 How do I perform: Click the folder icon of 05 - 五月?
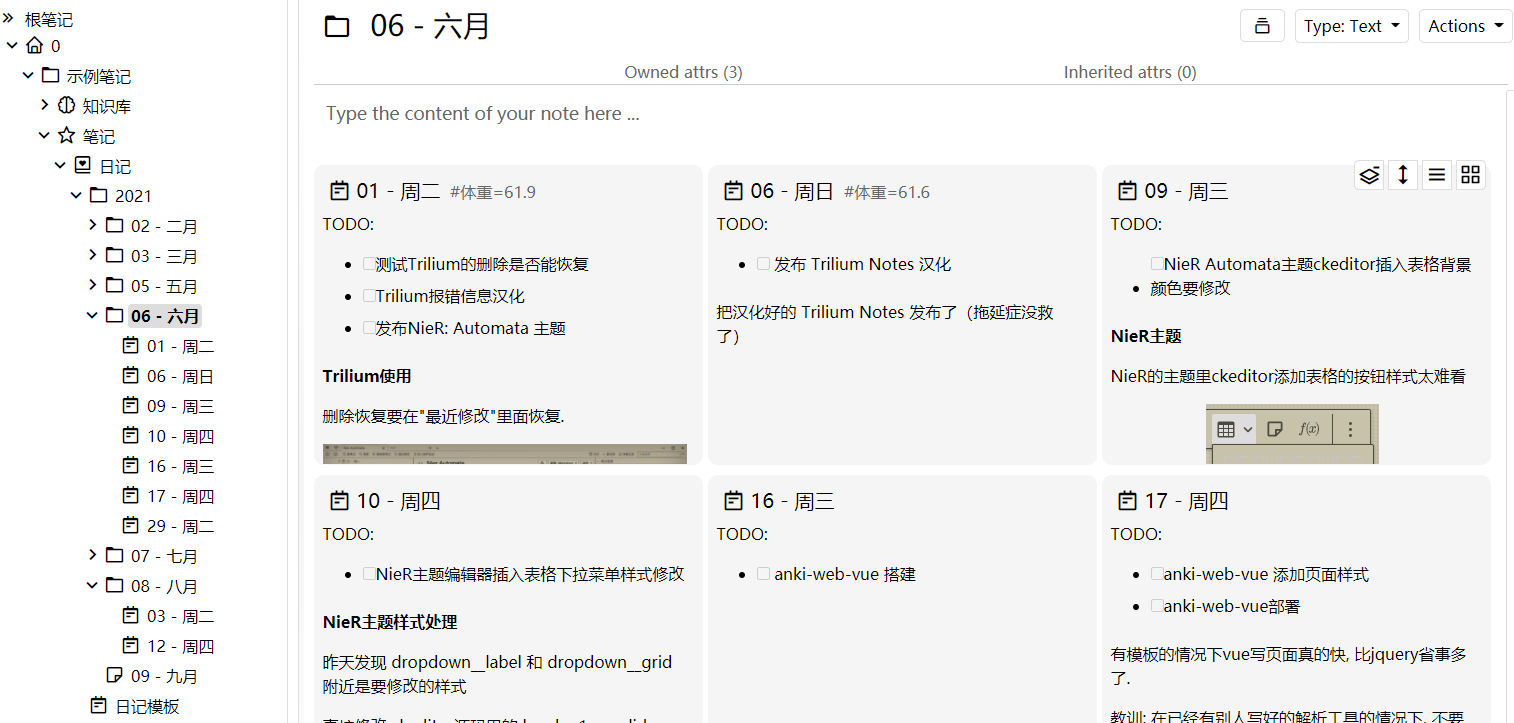click(114, 286)
